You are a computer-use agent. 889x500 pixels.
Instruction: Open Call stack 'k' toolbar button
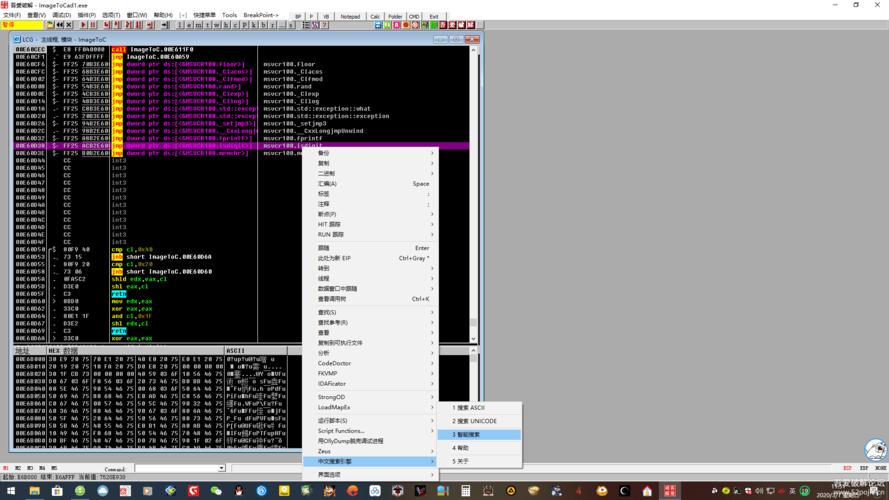(253, 25)
